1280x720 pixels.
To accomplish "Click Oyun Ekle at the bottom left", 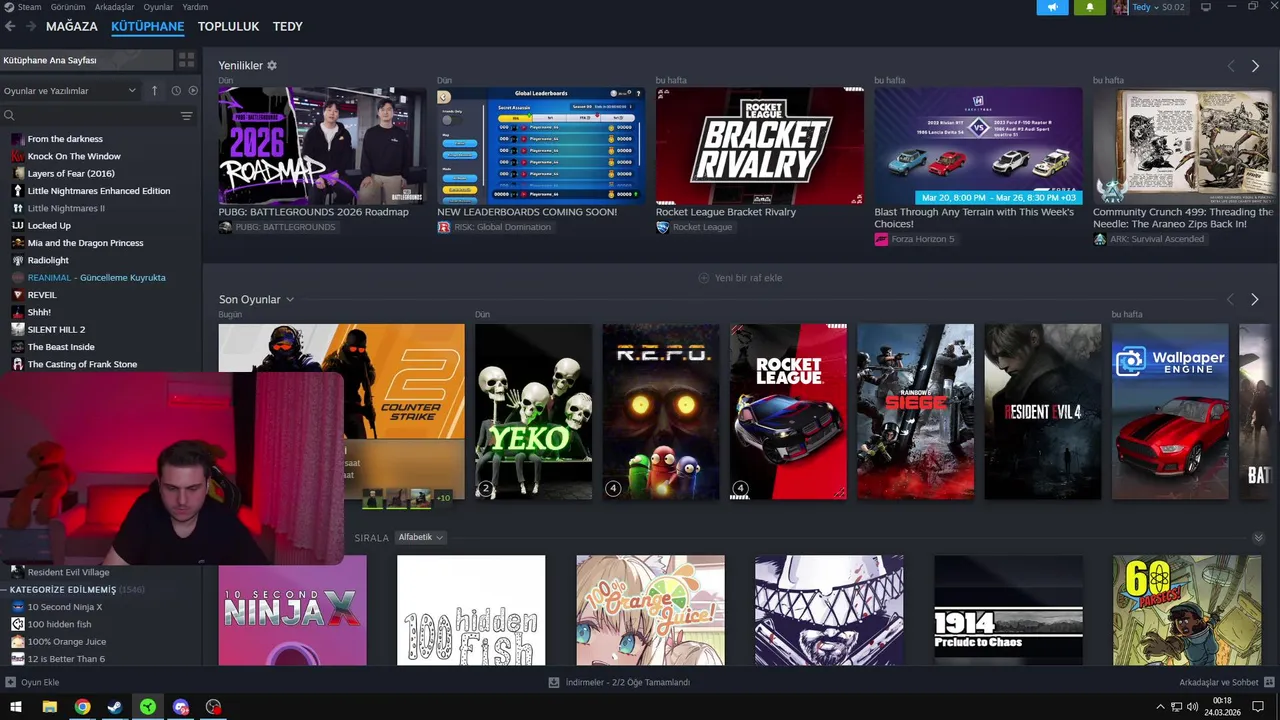I will click(x=32, y=682).
